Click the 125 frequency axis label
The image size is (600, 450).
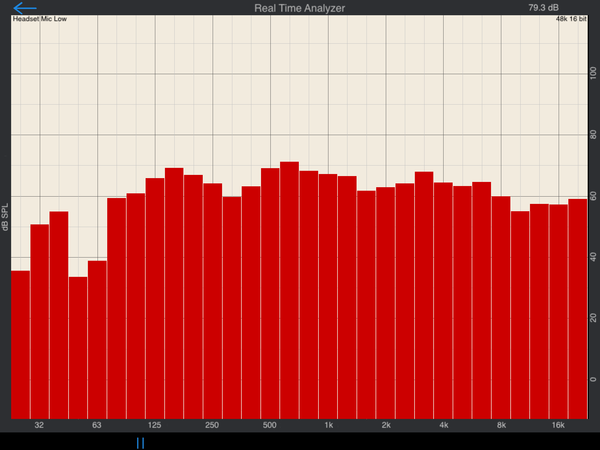coord(154,425)
